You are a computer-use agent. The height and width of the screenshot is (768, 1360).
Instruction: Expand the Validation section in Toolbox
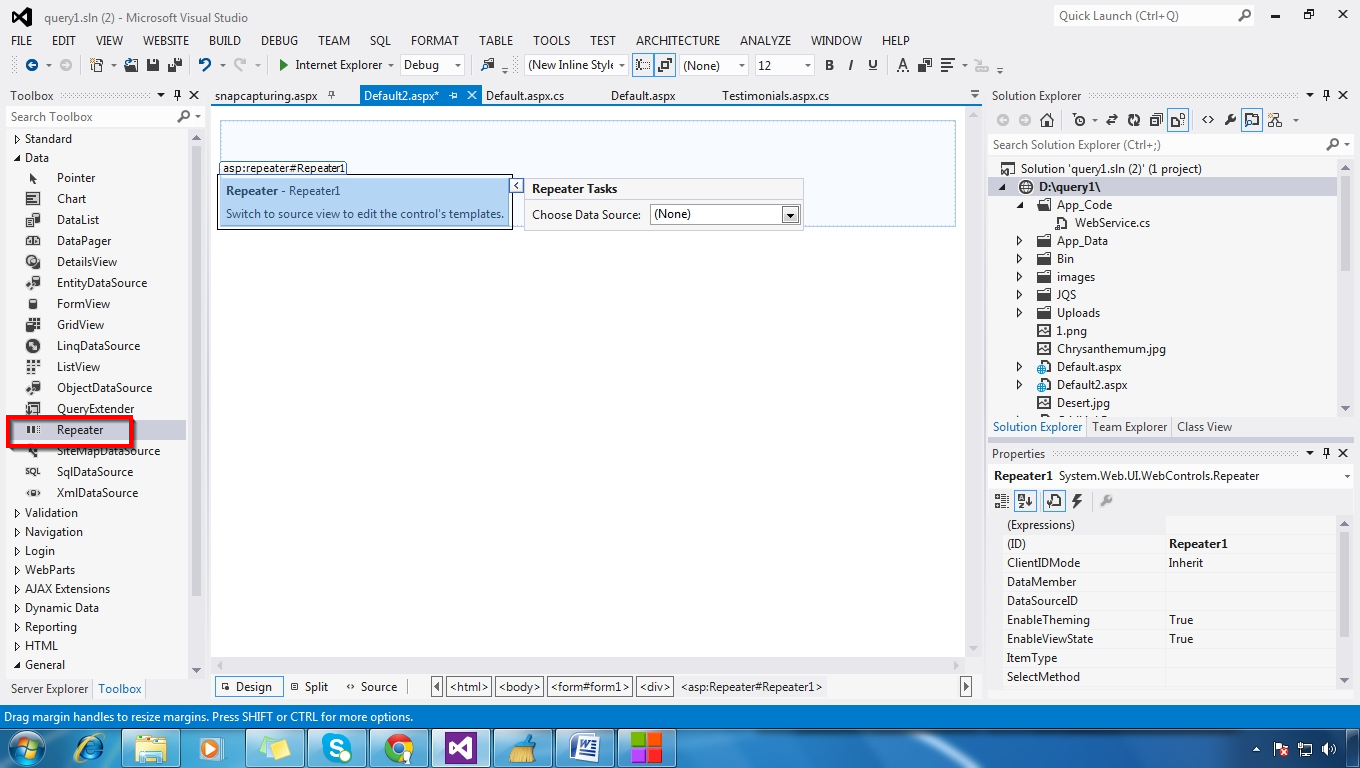click(17, 513)
